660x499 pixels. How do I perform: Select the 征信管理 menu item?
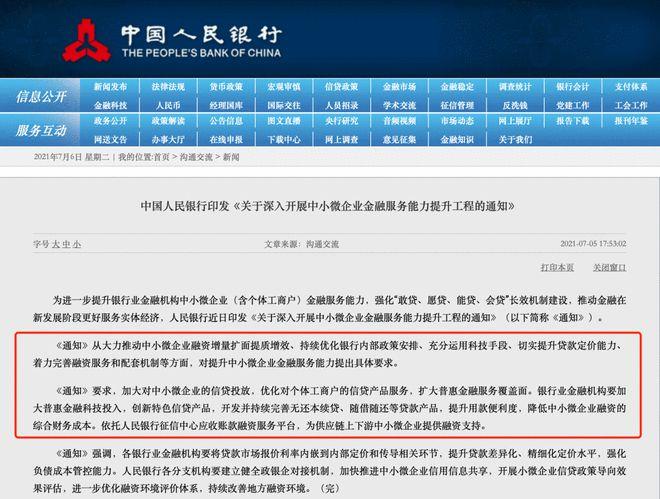coord(457,105)
